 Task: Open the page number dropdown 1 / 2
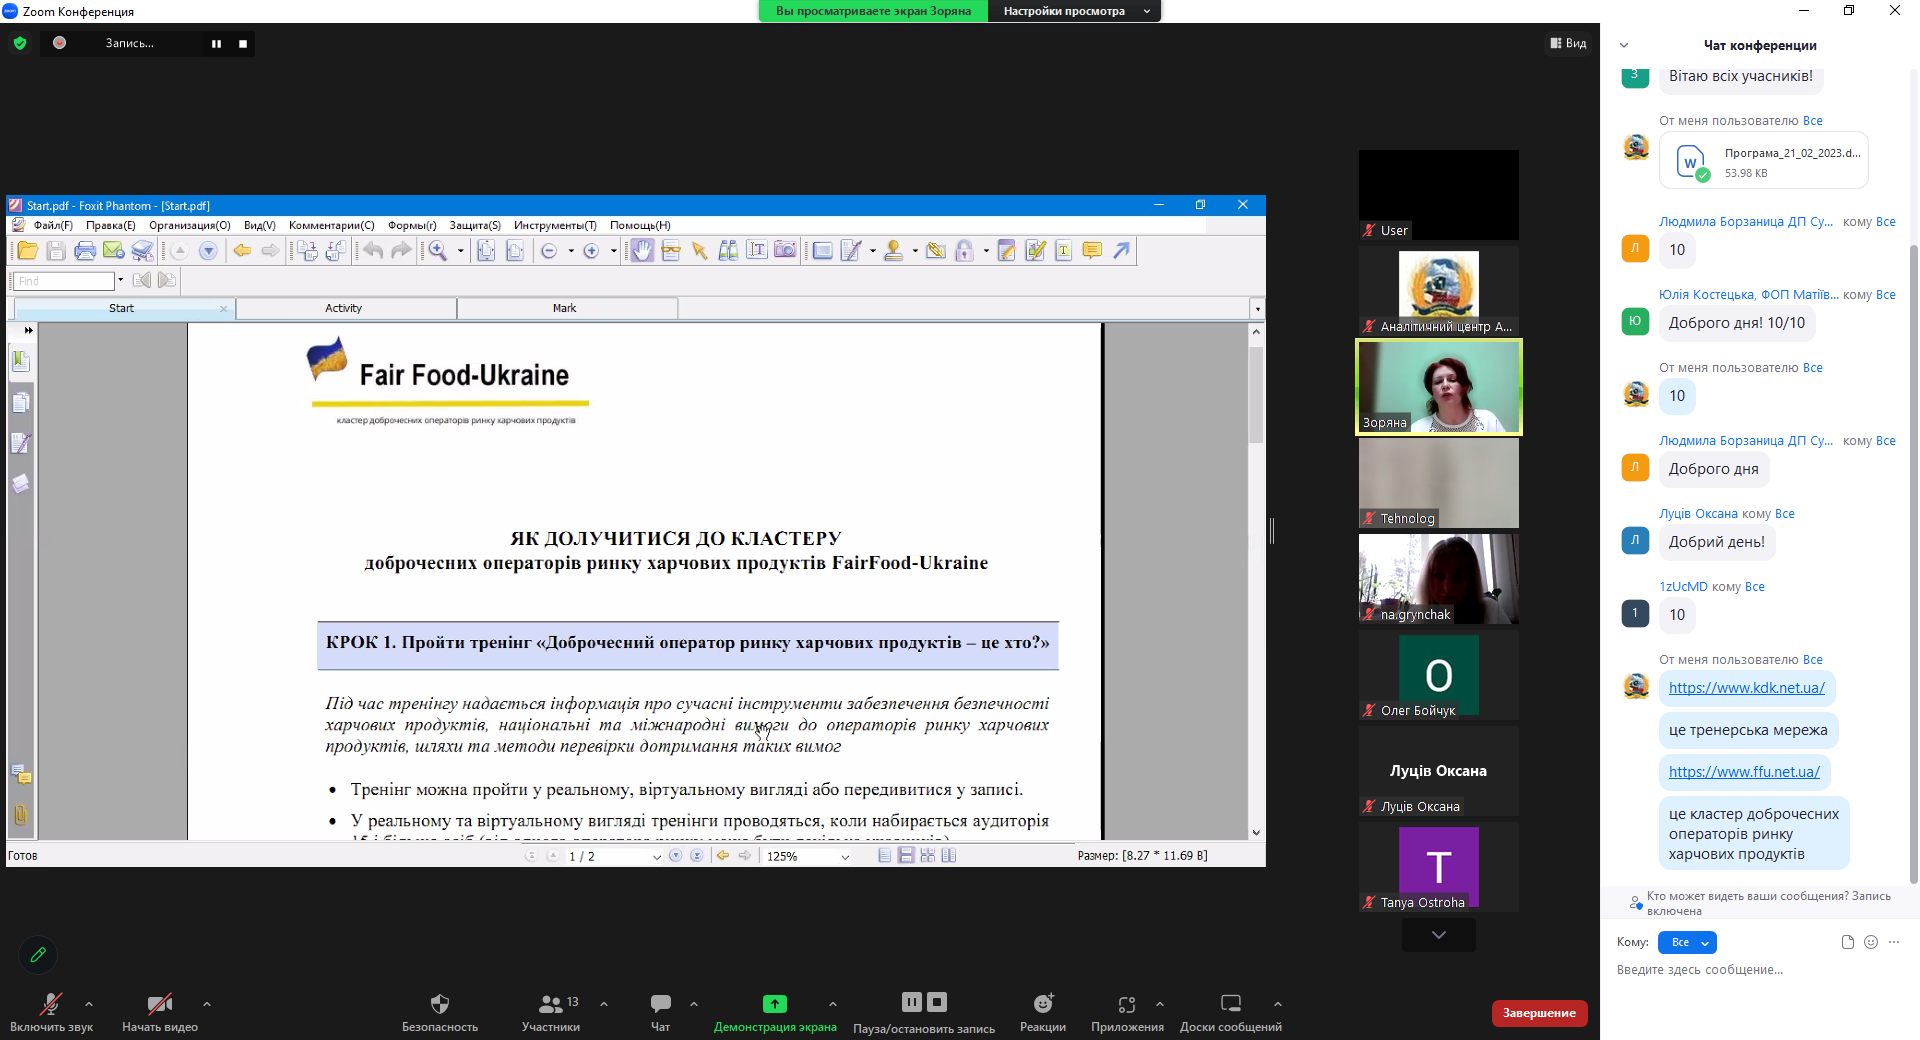(657, 857)
